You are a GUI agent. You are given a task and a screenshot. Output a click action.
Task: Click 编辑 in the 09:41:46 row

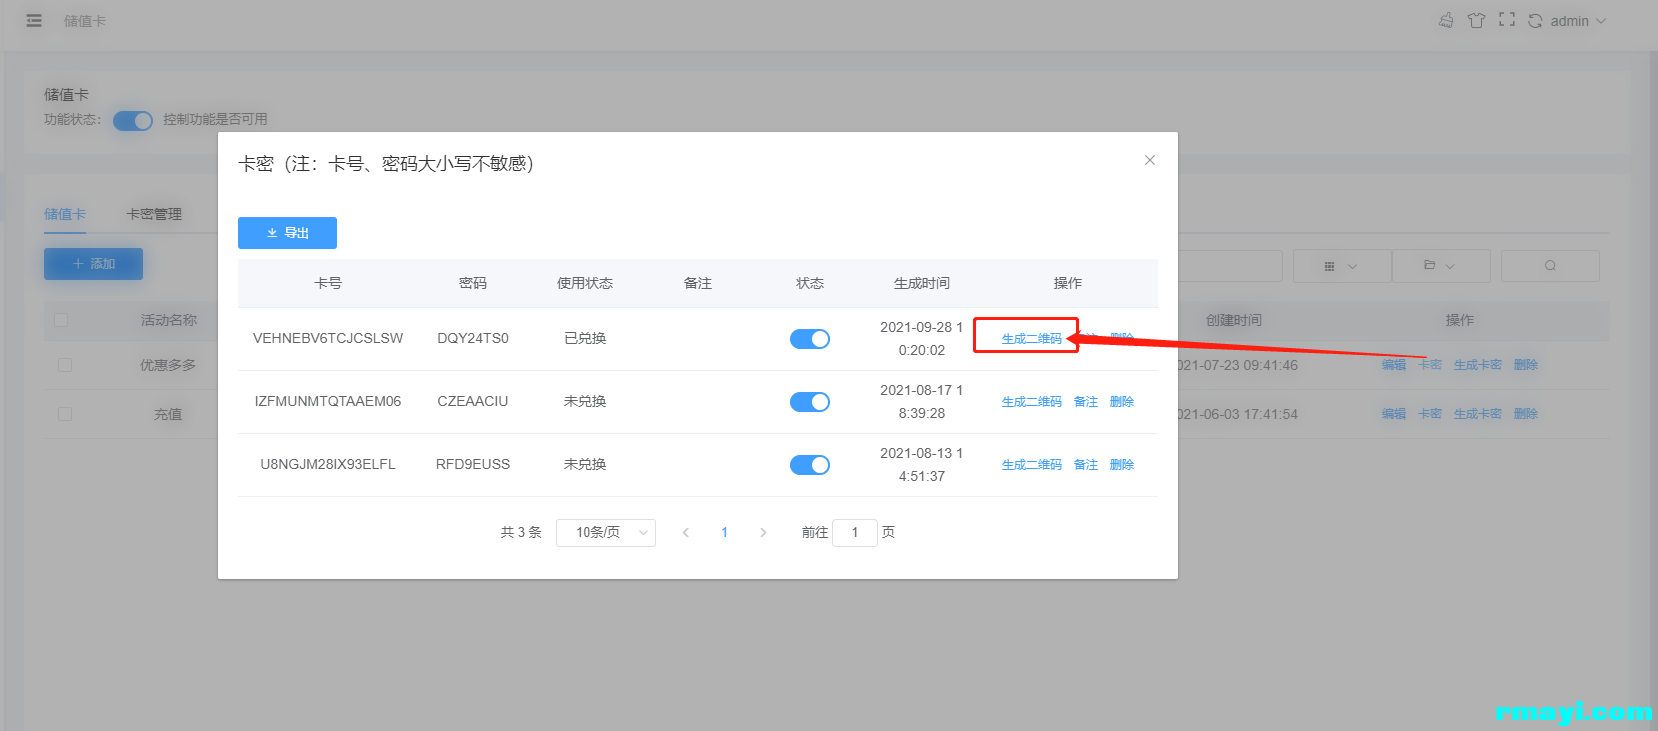tap(1394, 365)
